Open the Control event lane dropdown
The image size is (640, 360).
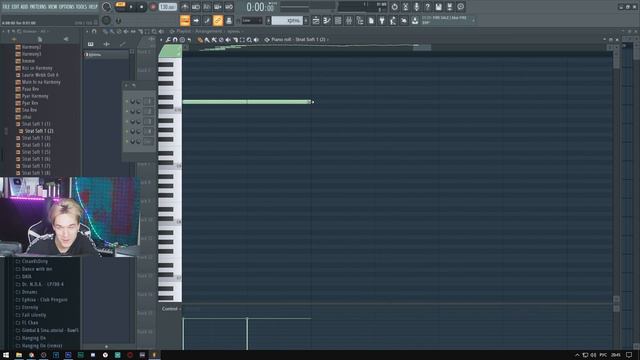pos(170,309)
